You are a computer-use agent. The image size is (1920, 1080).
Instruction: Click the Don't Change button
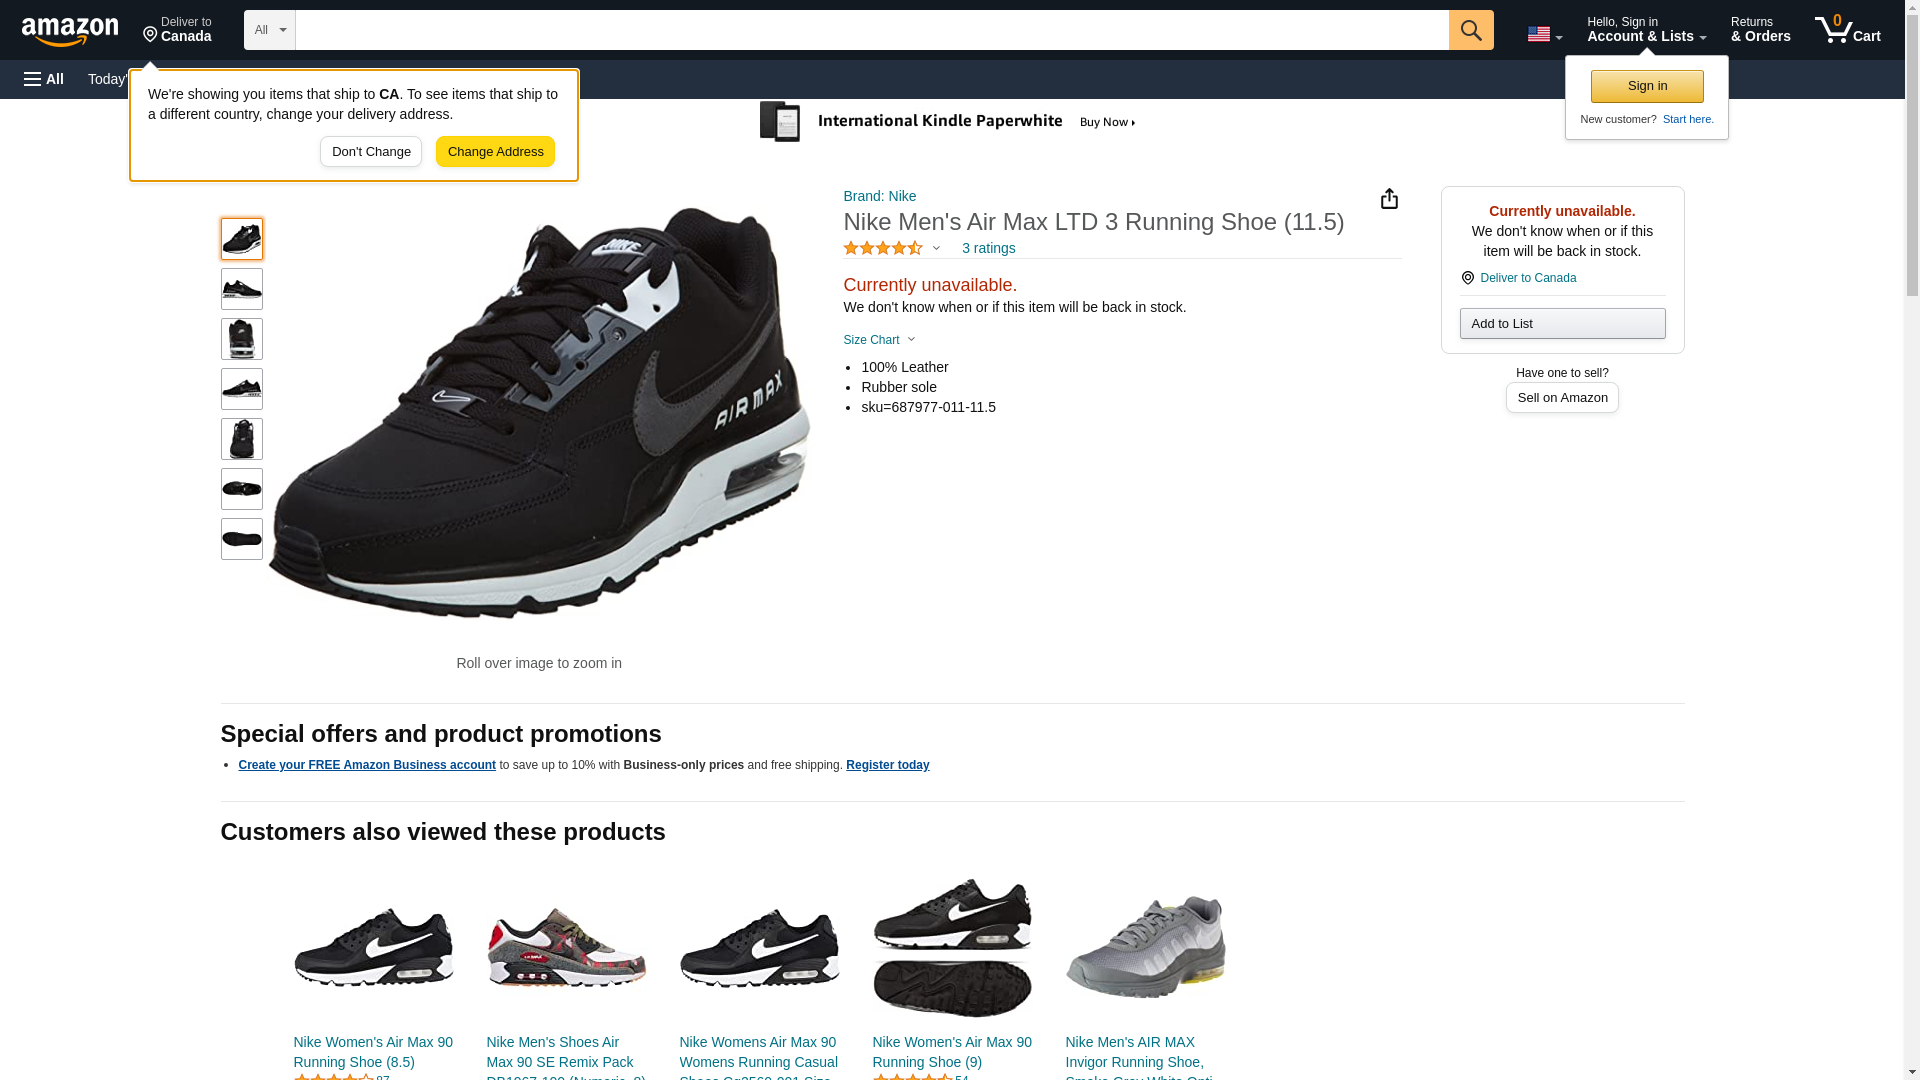pyautogui.click(x=370, y=152)
